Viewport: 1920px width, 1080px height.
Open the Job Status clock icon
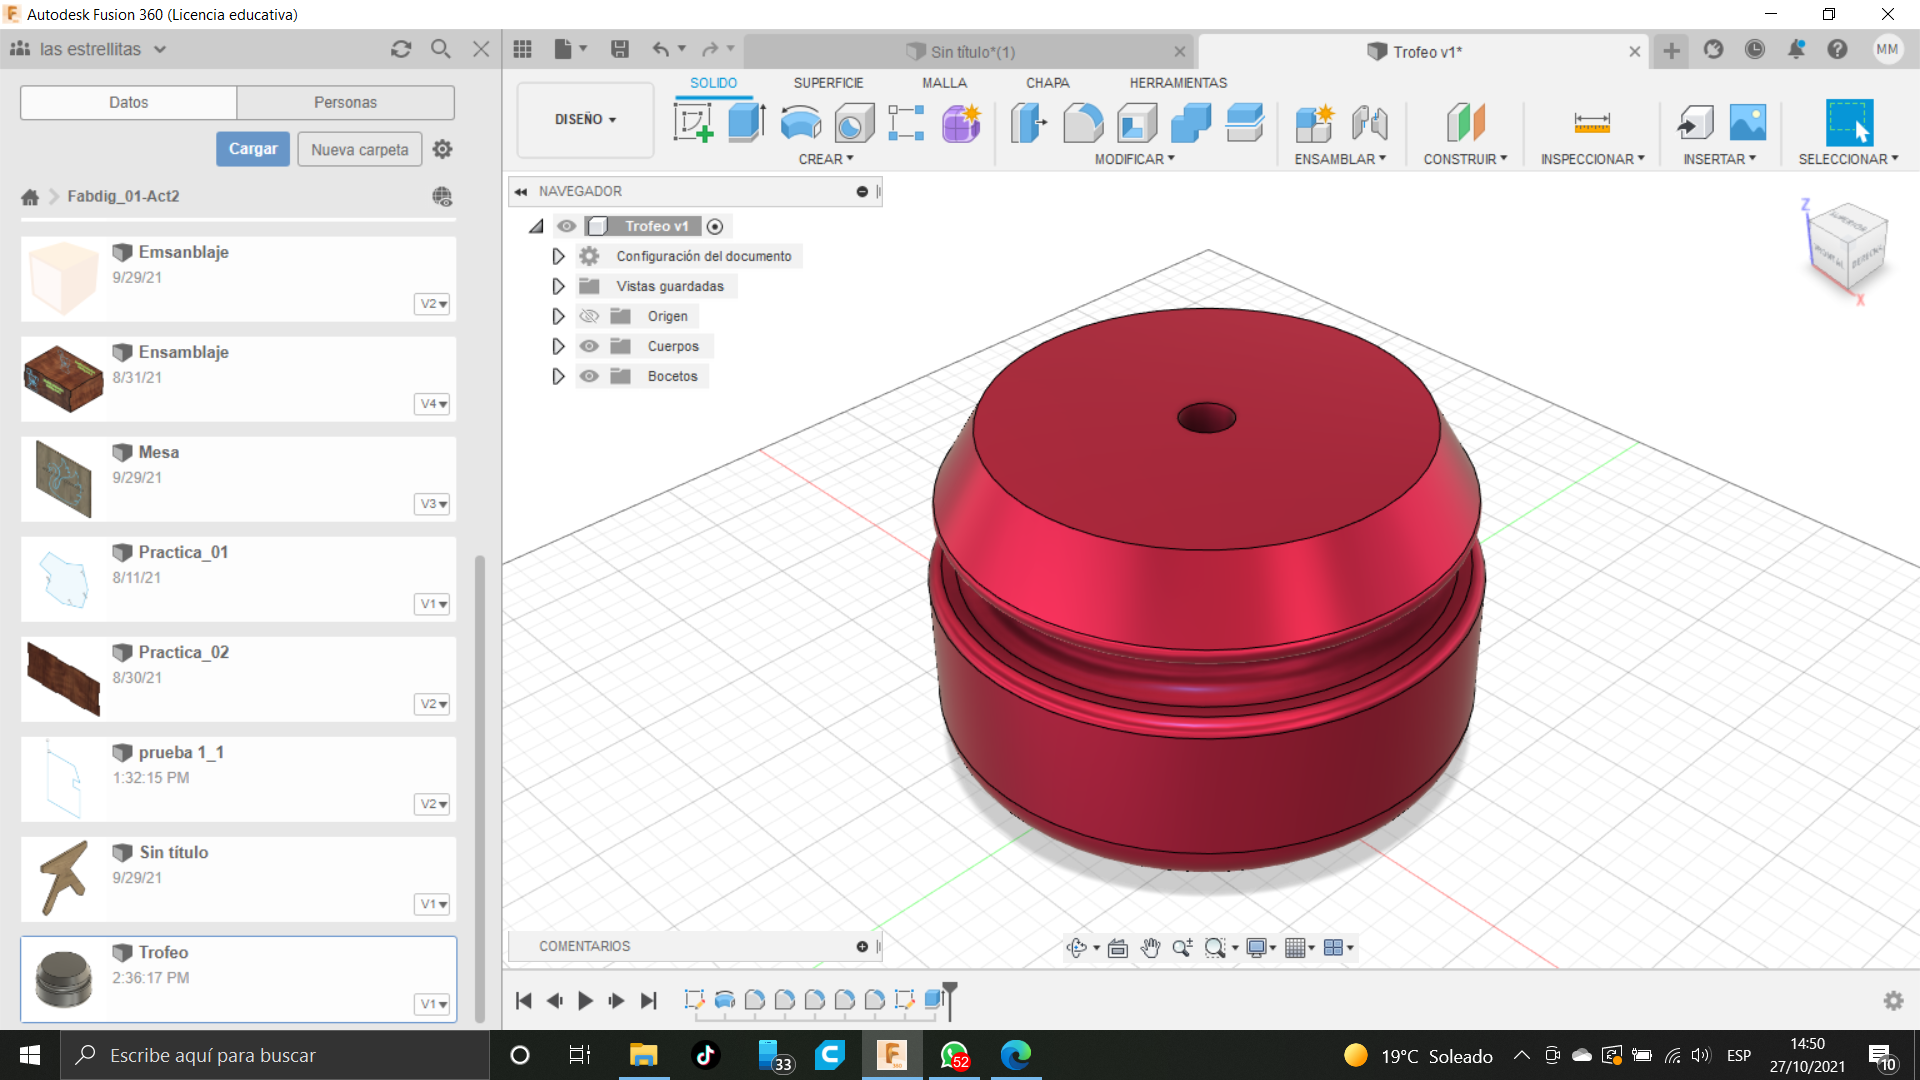click(x=1755, y=49)
